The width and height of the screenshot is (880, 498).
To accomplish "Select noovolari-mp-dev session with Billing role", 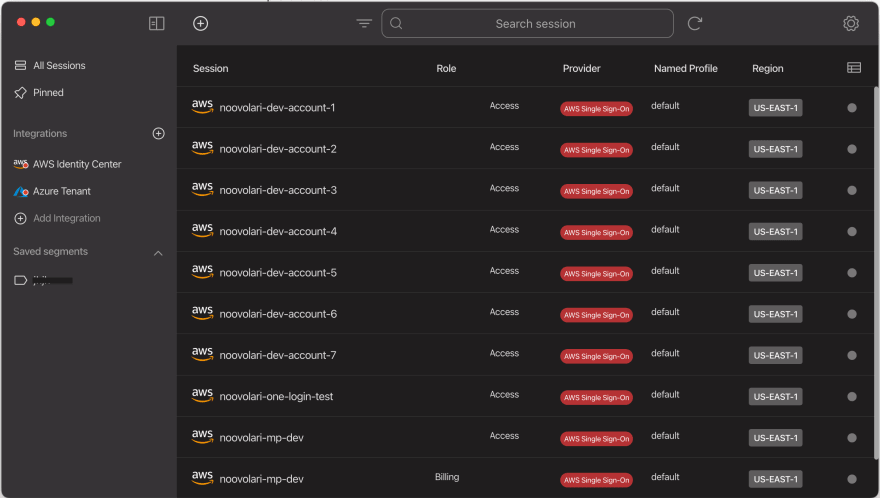I will pos(262,479).
